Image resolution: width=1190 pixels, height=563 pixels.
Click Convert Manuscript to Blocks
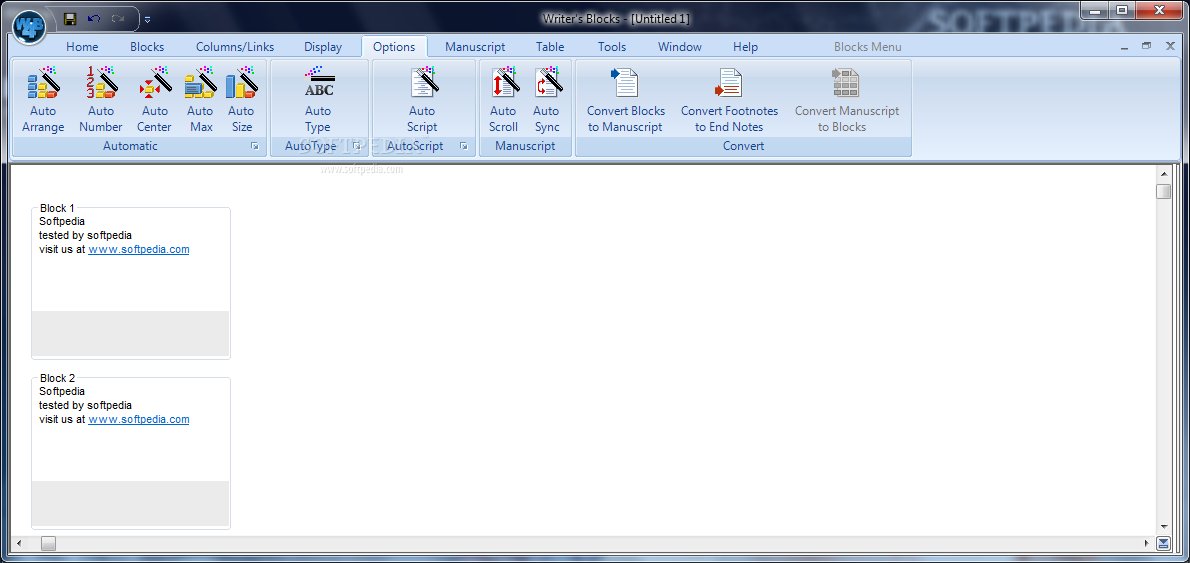[846, 101]
